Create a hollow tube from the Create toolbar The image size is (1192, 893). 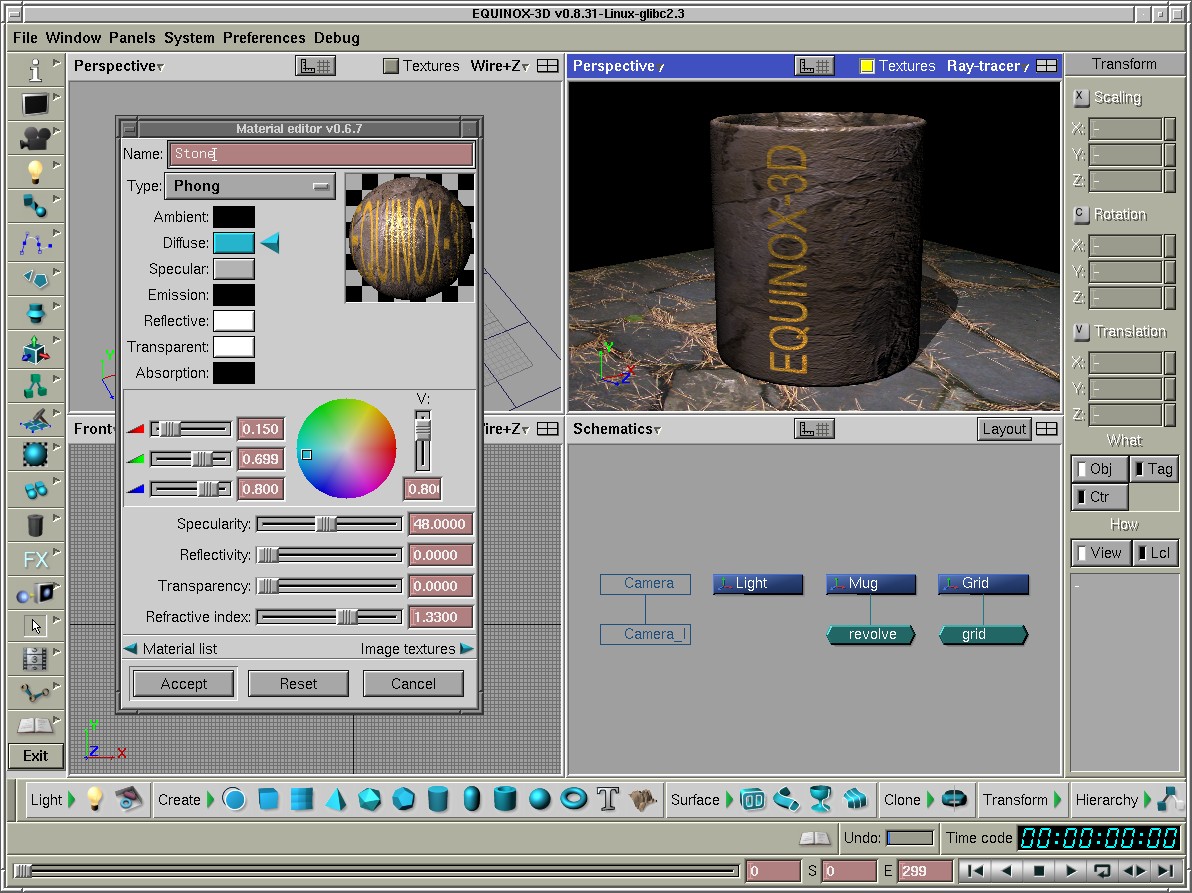pos(505,799)
